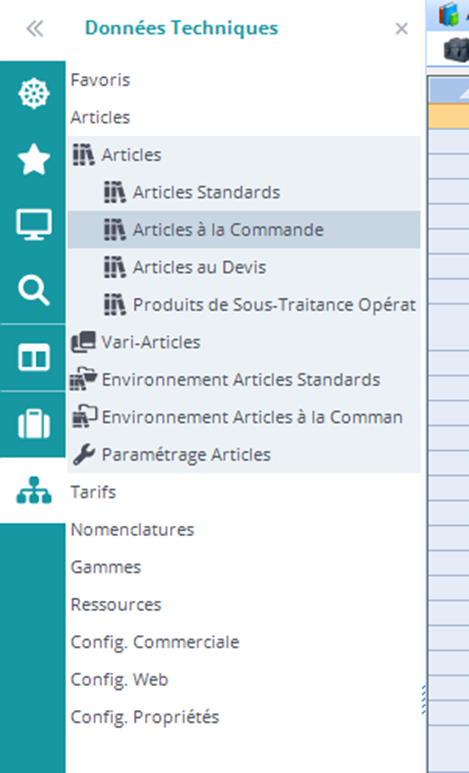
Task: Open the Favoris menu entry
Action: click(100, 80)
